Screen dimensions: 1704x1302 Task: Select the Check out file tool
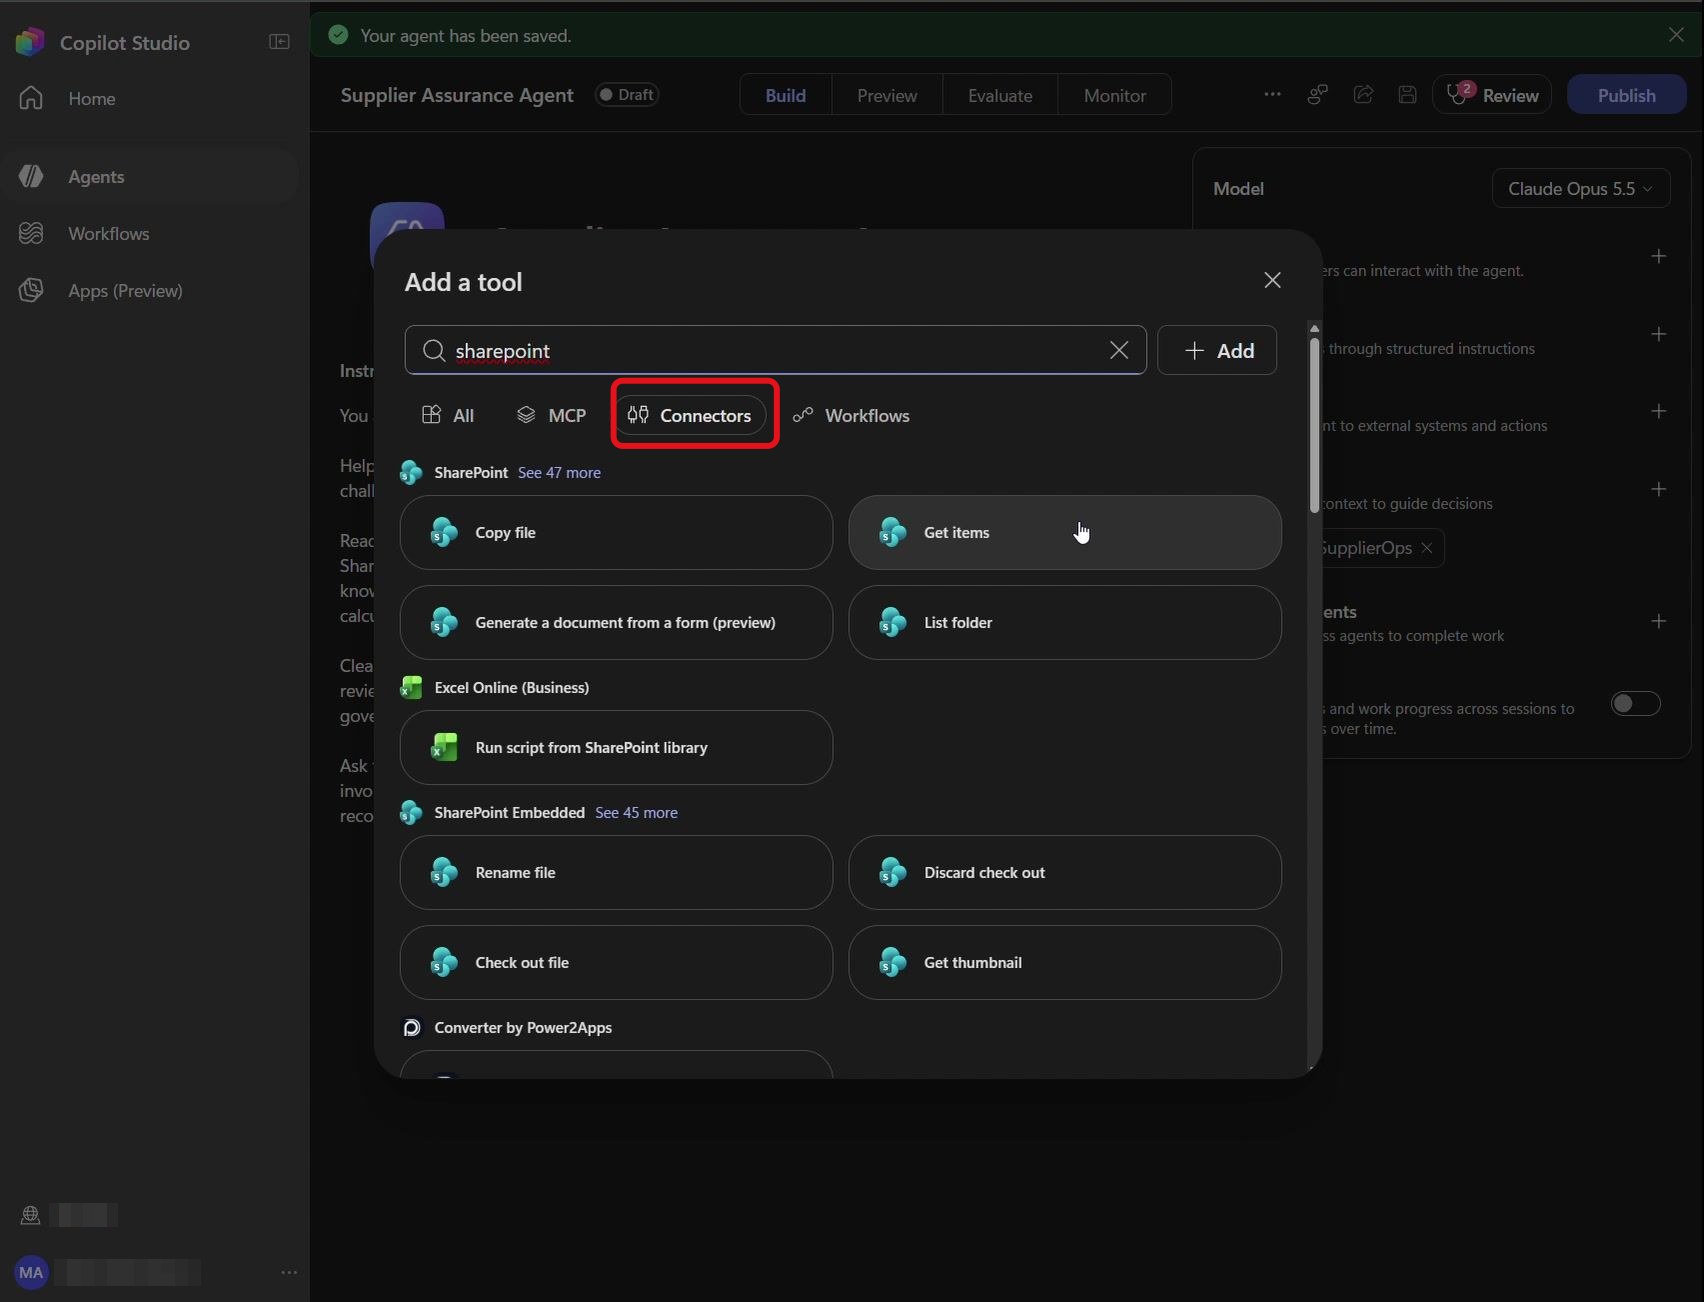616,963
